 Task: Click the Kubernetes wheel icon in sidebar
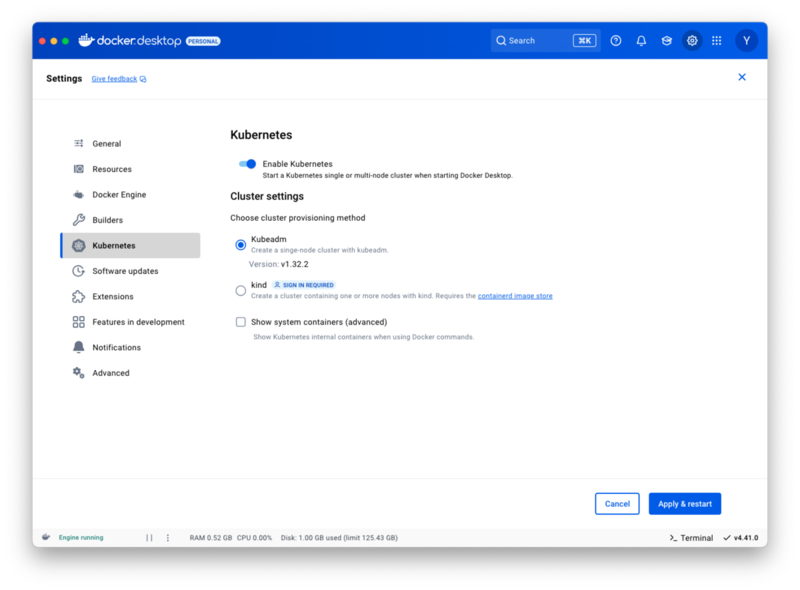click(79, 245)
